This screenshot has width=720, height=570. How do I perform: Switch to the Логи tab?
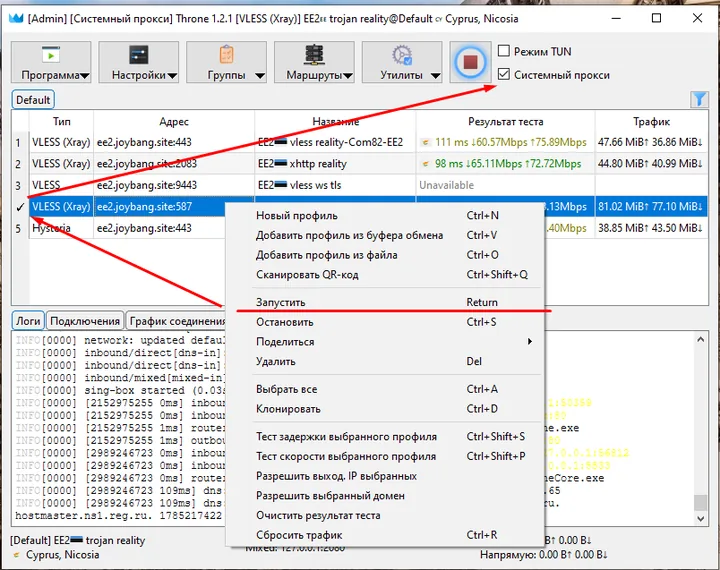28,321
